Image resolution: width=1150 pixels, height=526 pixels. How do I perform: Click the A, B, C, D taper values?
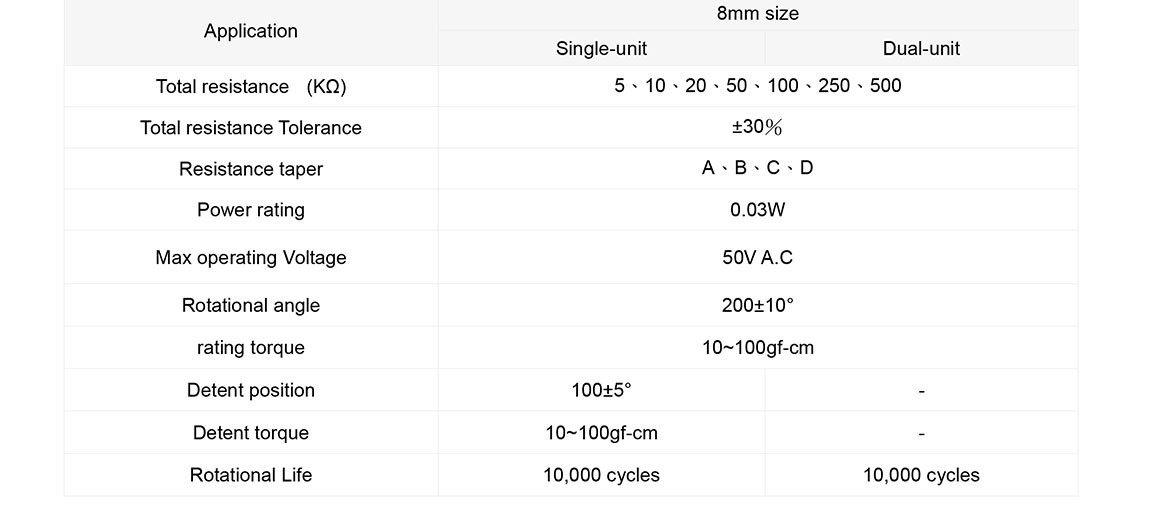[757, 168]
